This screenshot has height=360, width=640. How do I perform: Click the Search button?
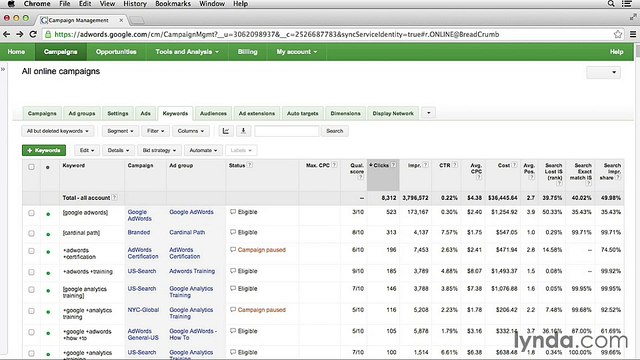tap(334, 131)
